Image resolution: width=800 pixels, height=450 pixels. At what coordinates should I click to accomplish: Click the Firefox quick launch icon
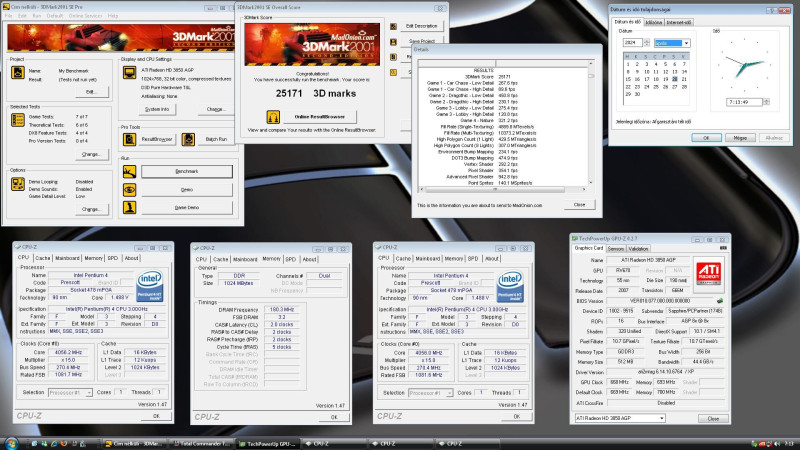click(x=64, y=444)
